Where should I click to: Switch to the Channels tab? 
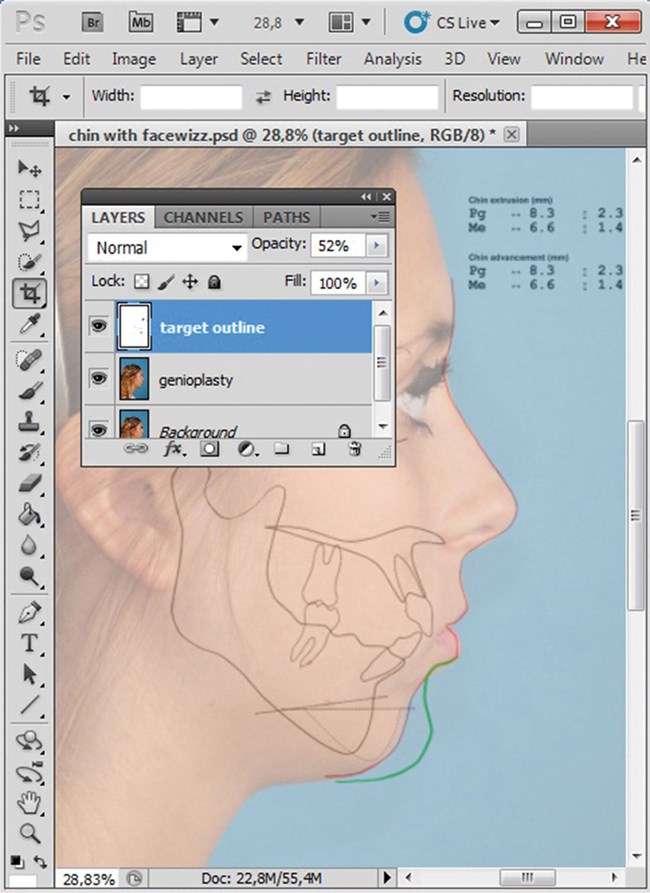click(203, 216)
